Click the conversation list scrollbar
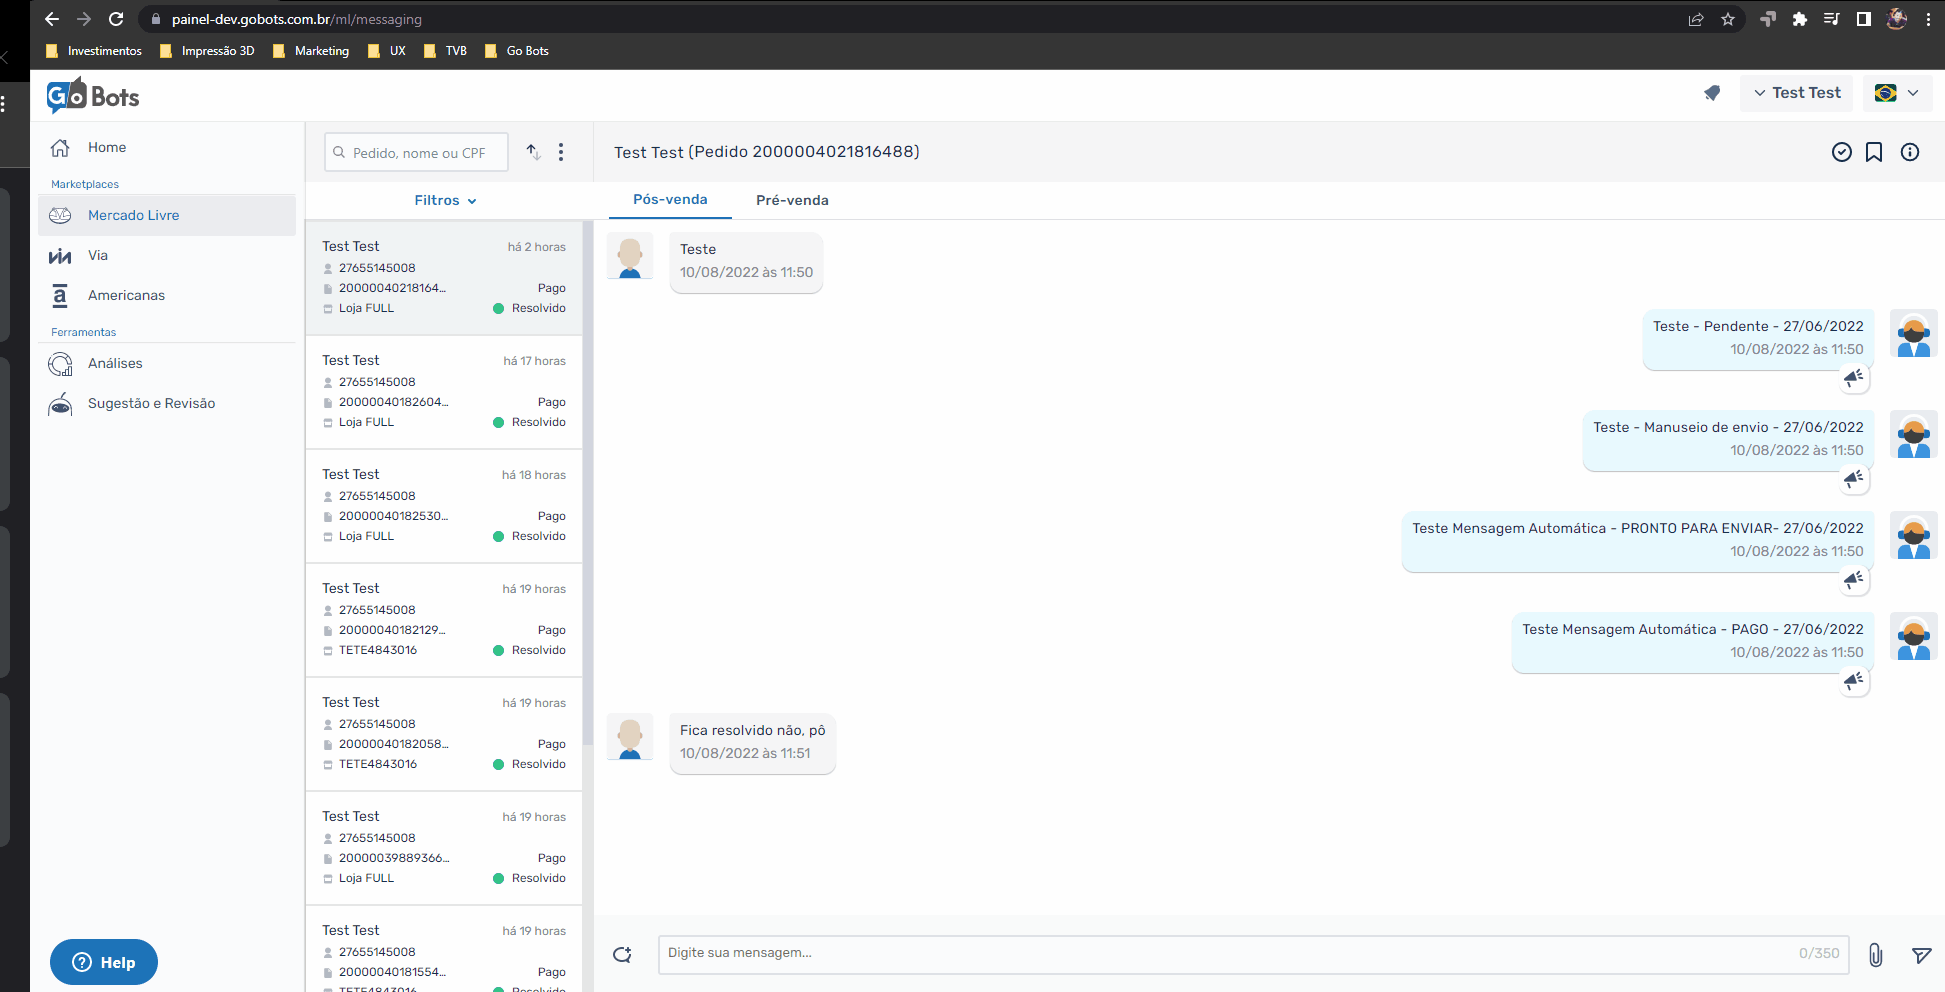This screenshot has width=1945, height=992. click(588, 484)
